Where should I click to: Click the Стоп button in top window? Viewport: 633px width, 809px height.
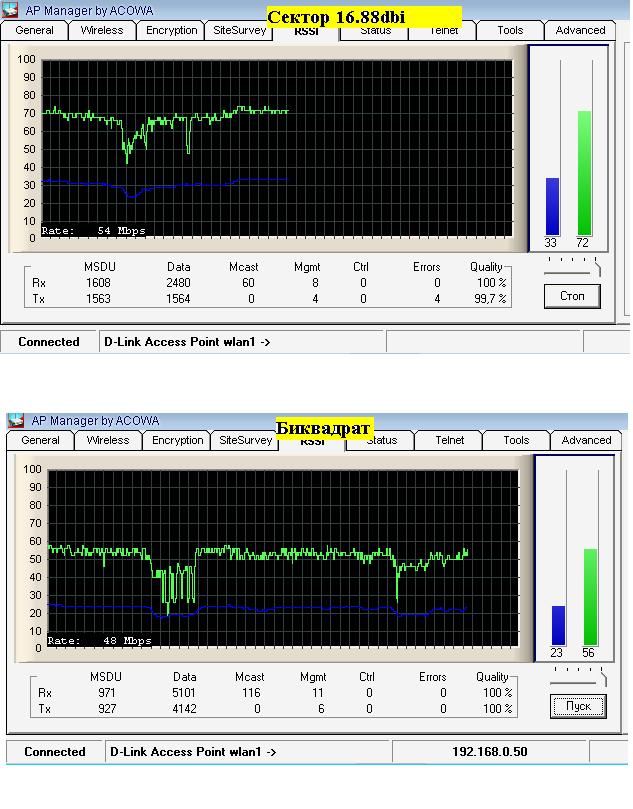tap(572, 296)
